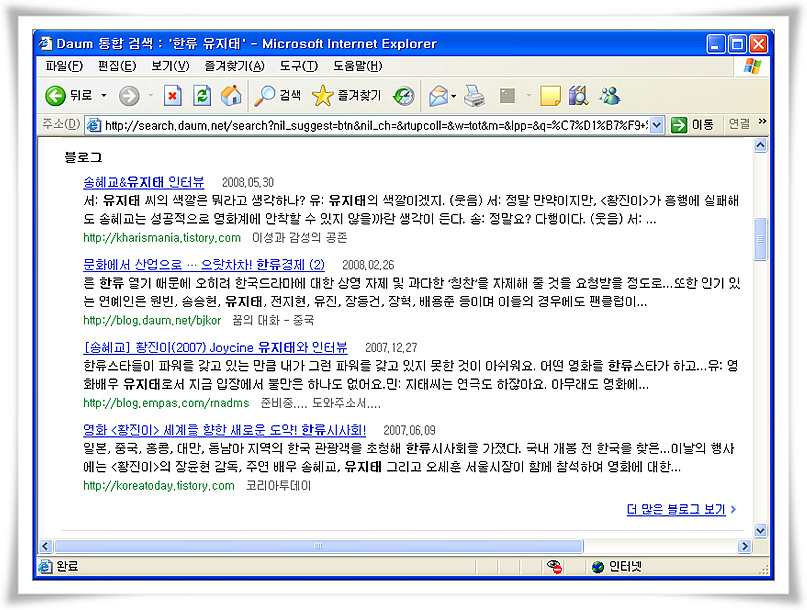Click the IE title bar page icon
Image resolution: width=807 pixels, height=610 pixels.
point(45,43)
